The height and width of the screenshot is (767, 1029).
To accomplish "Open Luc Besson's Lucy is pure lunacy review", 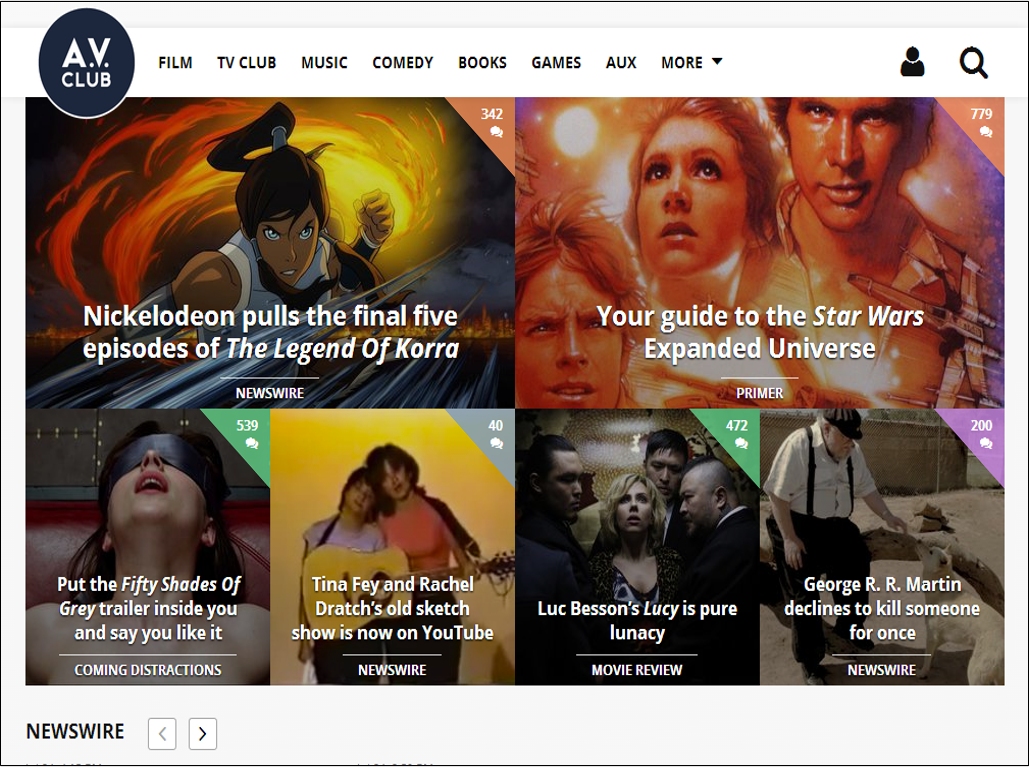I will click(637, 620).
